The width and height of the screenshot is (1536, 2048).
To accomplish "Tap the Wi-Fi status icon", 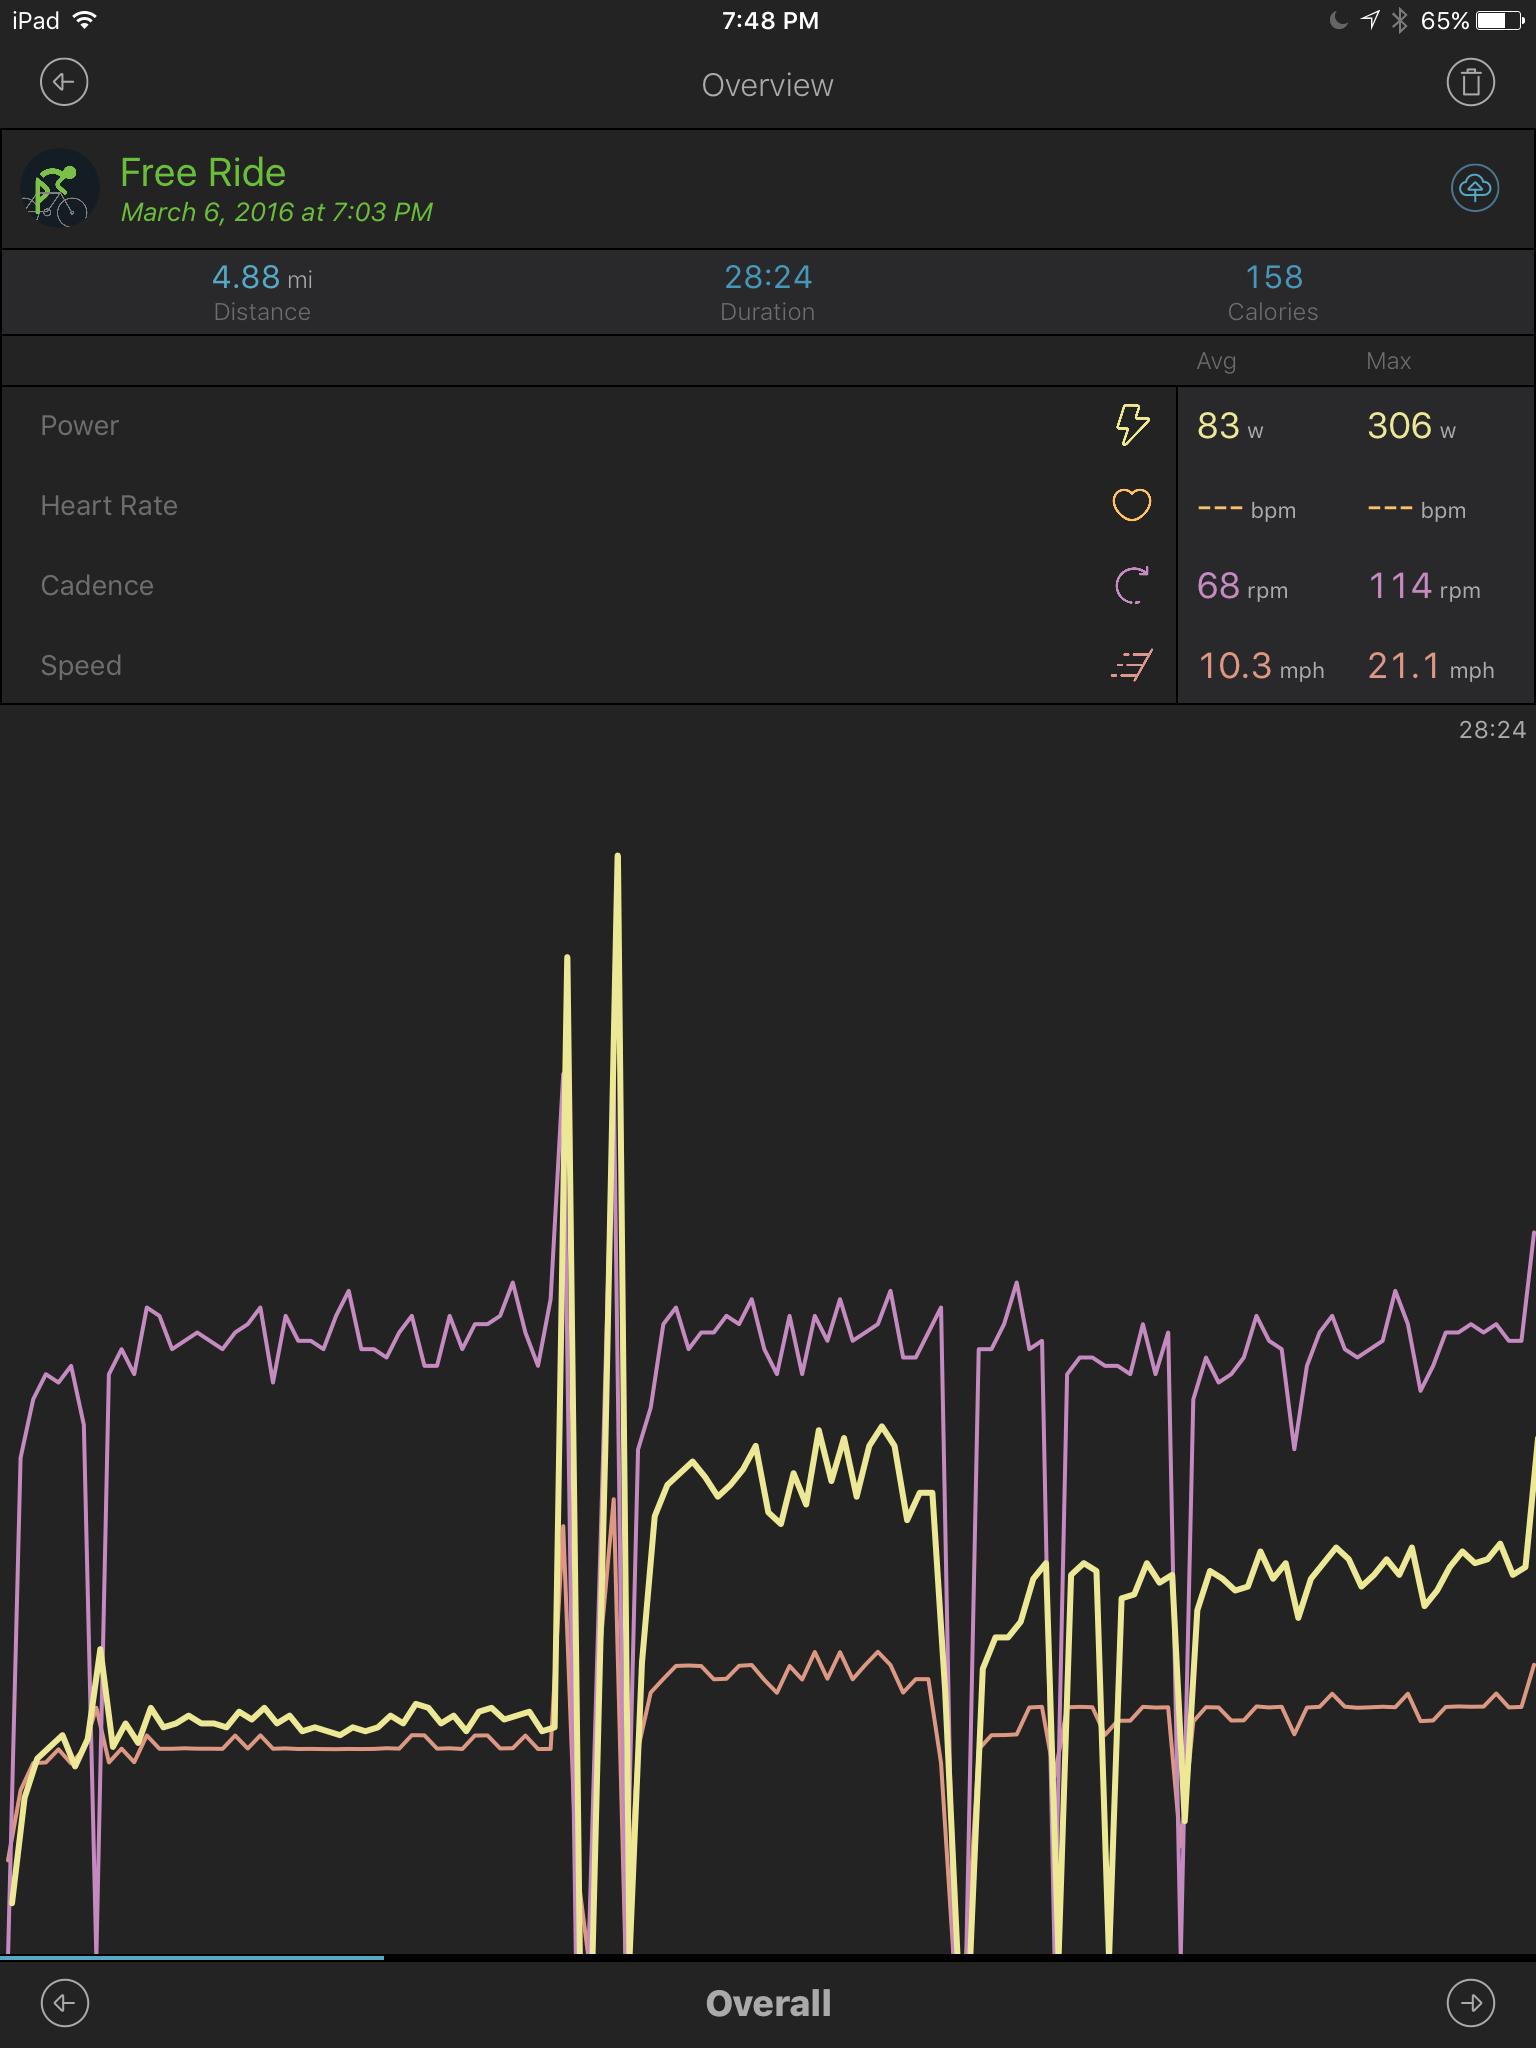I will [x=85, y=20].
